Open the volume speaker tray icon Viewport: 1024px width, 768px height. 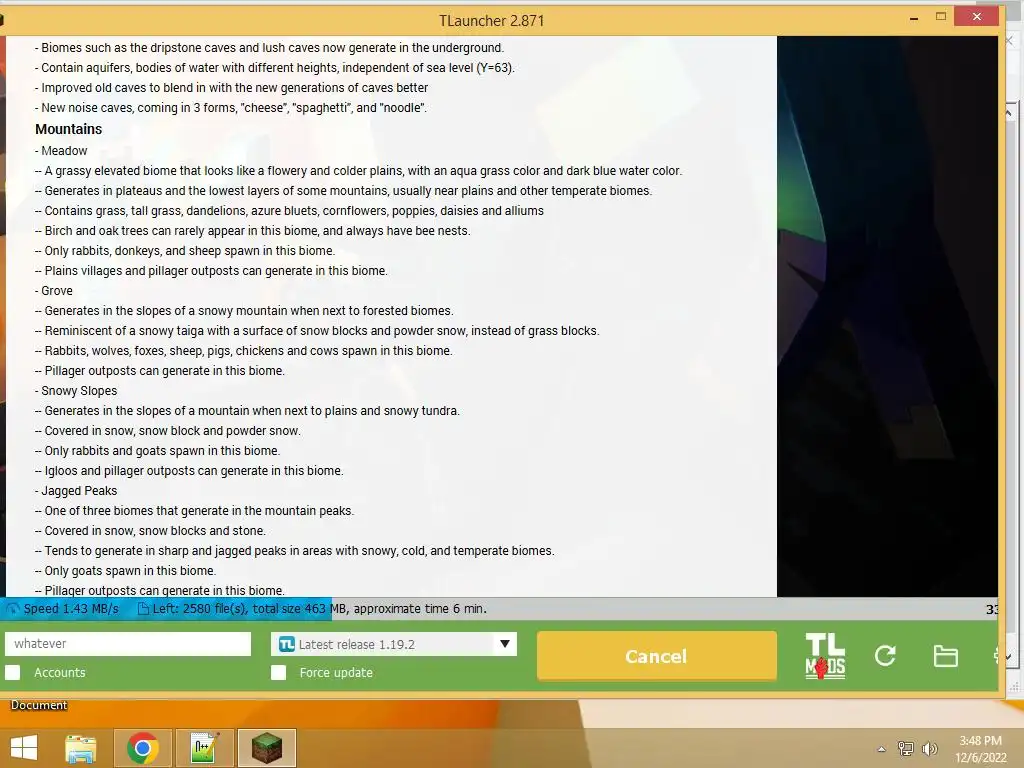tap(929, 749)
